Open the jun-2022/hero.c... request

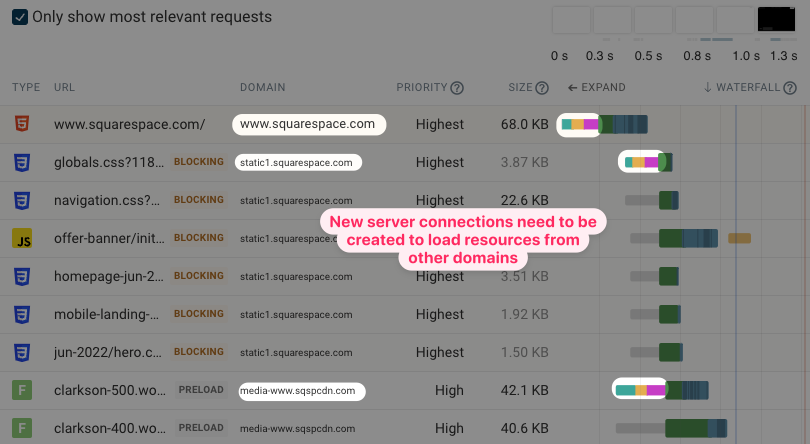(x=107, y=353)
